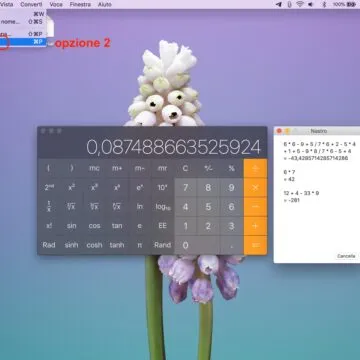Screen dimensions: 360x360
Task: Click the x factorial key
Action: tap(49, 226)
